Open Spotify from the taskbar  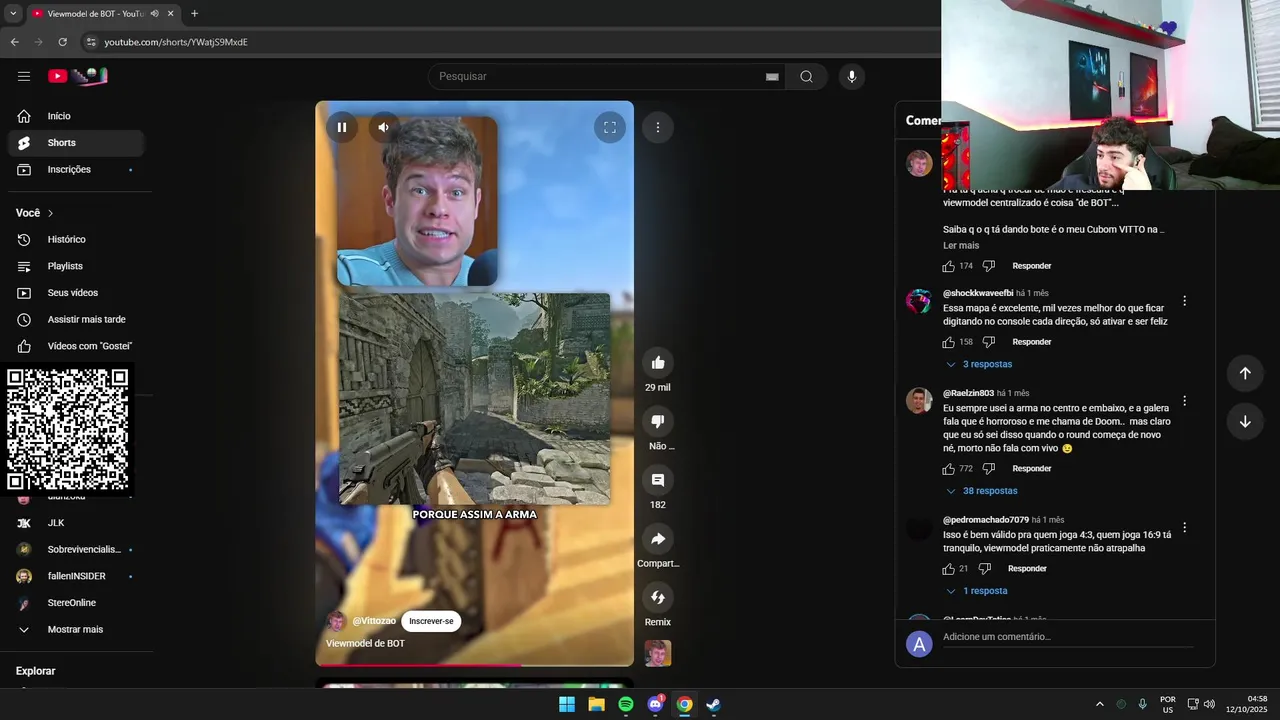point(626,704)
